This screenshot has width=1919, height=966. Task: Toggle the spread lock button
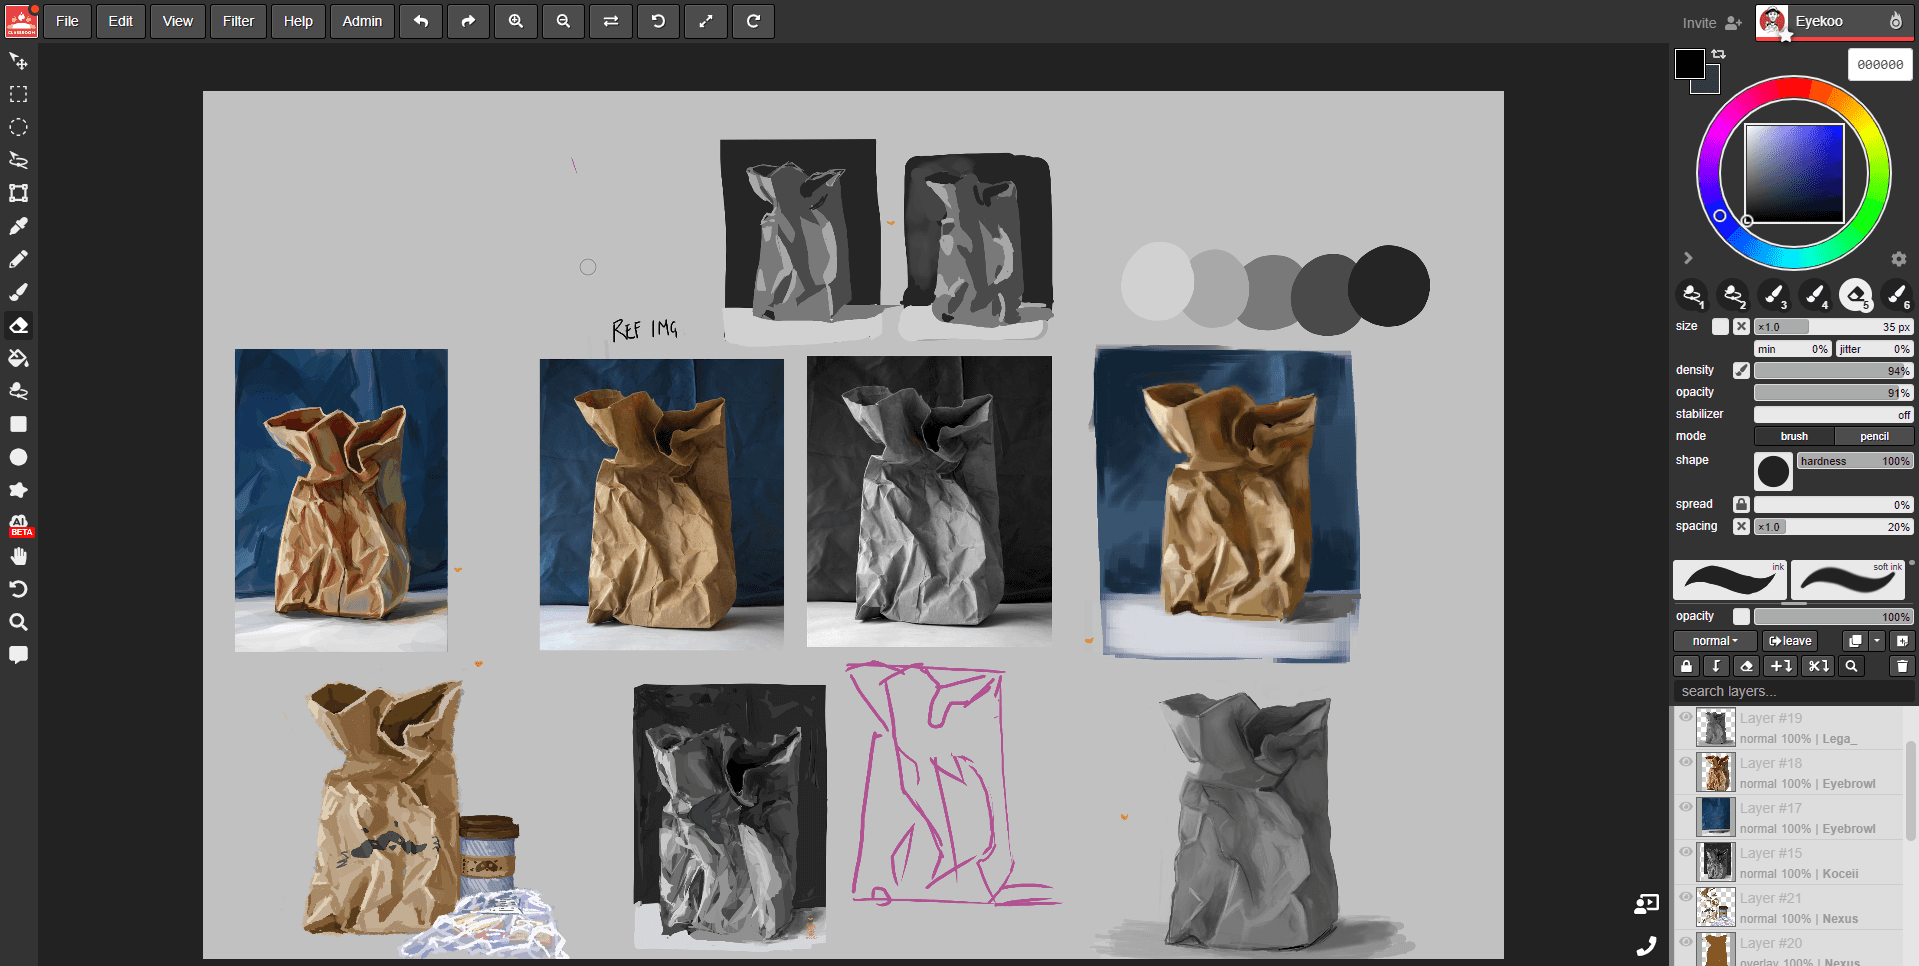(x=1741, y=505)
